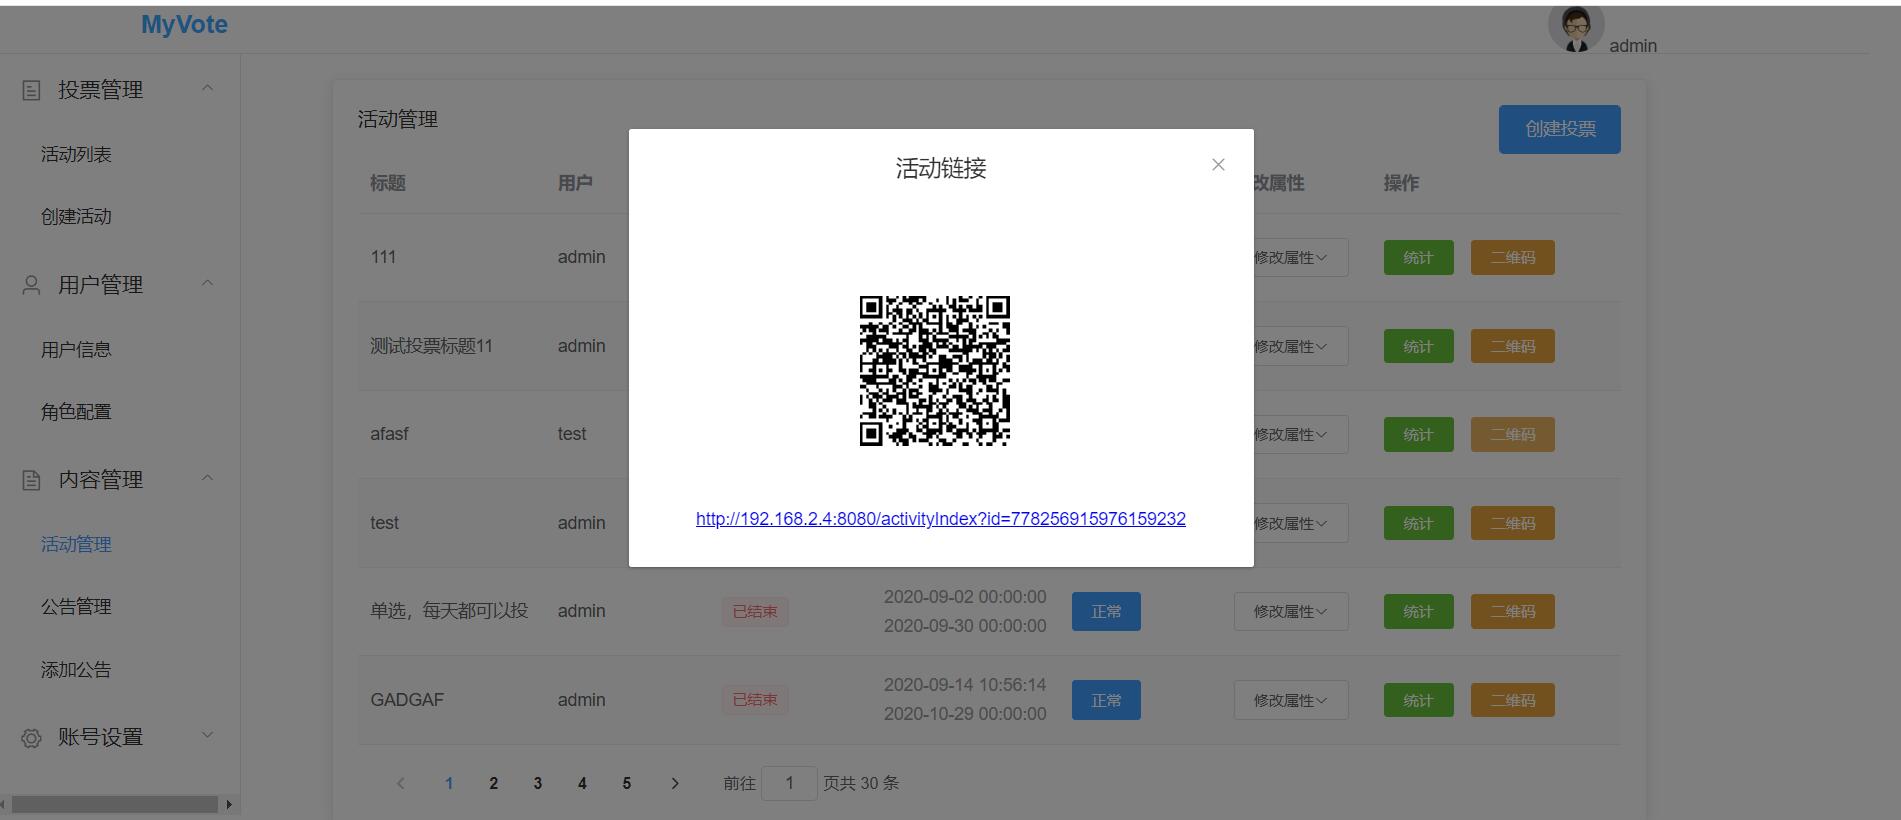Open the admin avatar picture
Viewport: 1901px width, 820px height.
click(x=1576, y=28)
